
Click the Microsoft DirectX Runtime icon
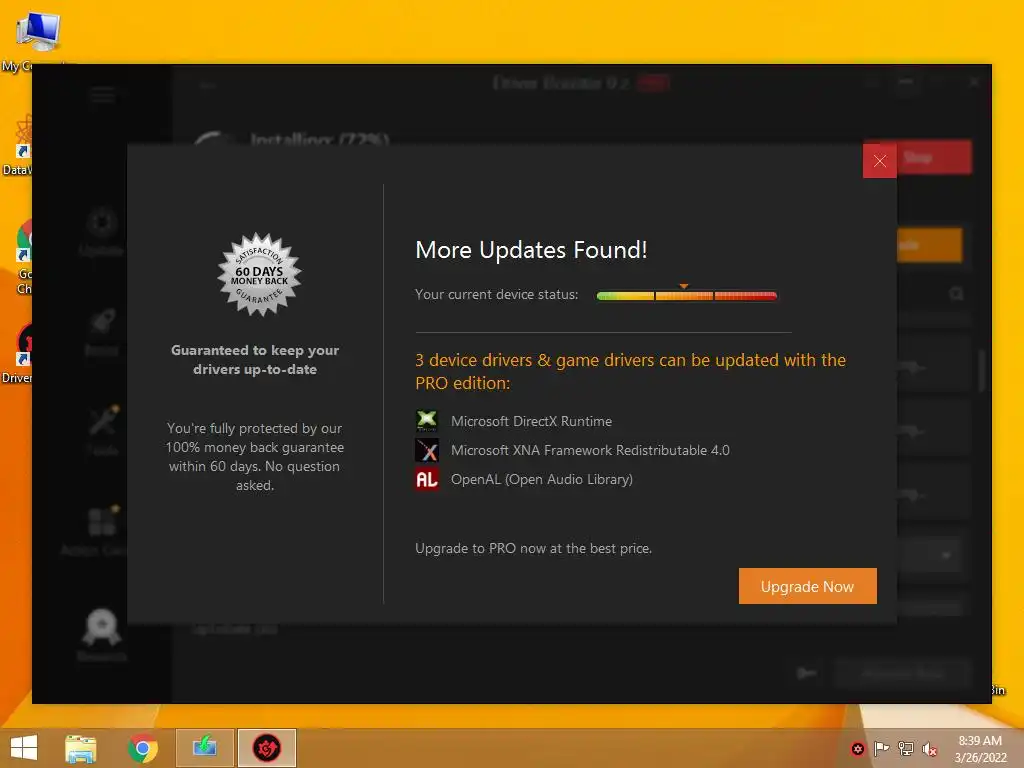pyautogui.click(x=427, y=421)
